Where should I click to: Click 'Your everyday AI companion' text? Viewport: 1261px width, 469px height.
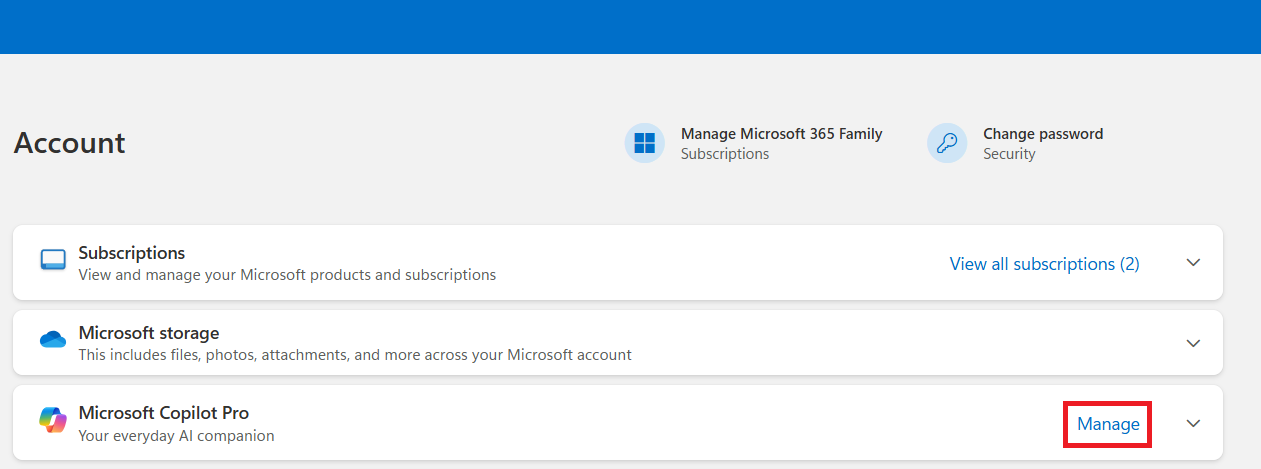[176, 435]
